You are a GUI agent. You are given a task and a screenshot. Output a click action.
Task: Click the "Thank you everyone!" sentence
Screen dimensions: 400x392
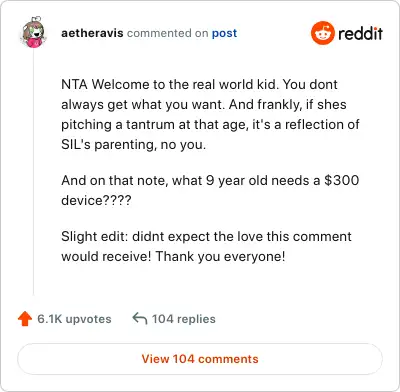220,257
